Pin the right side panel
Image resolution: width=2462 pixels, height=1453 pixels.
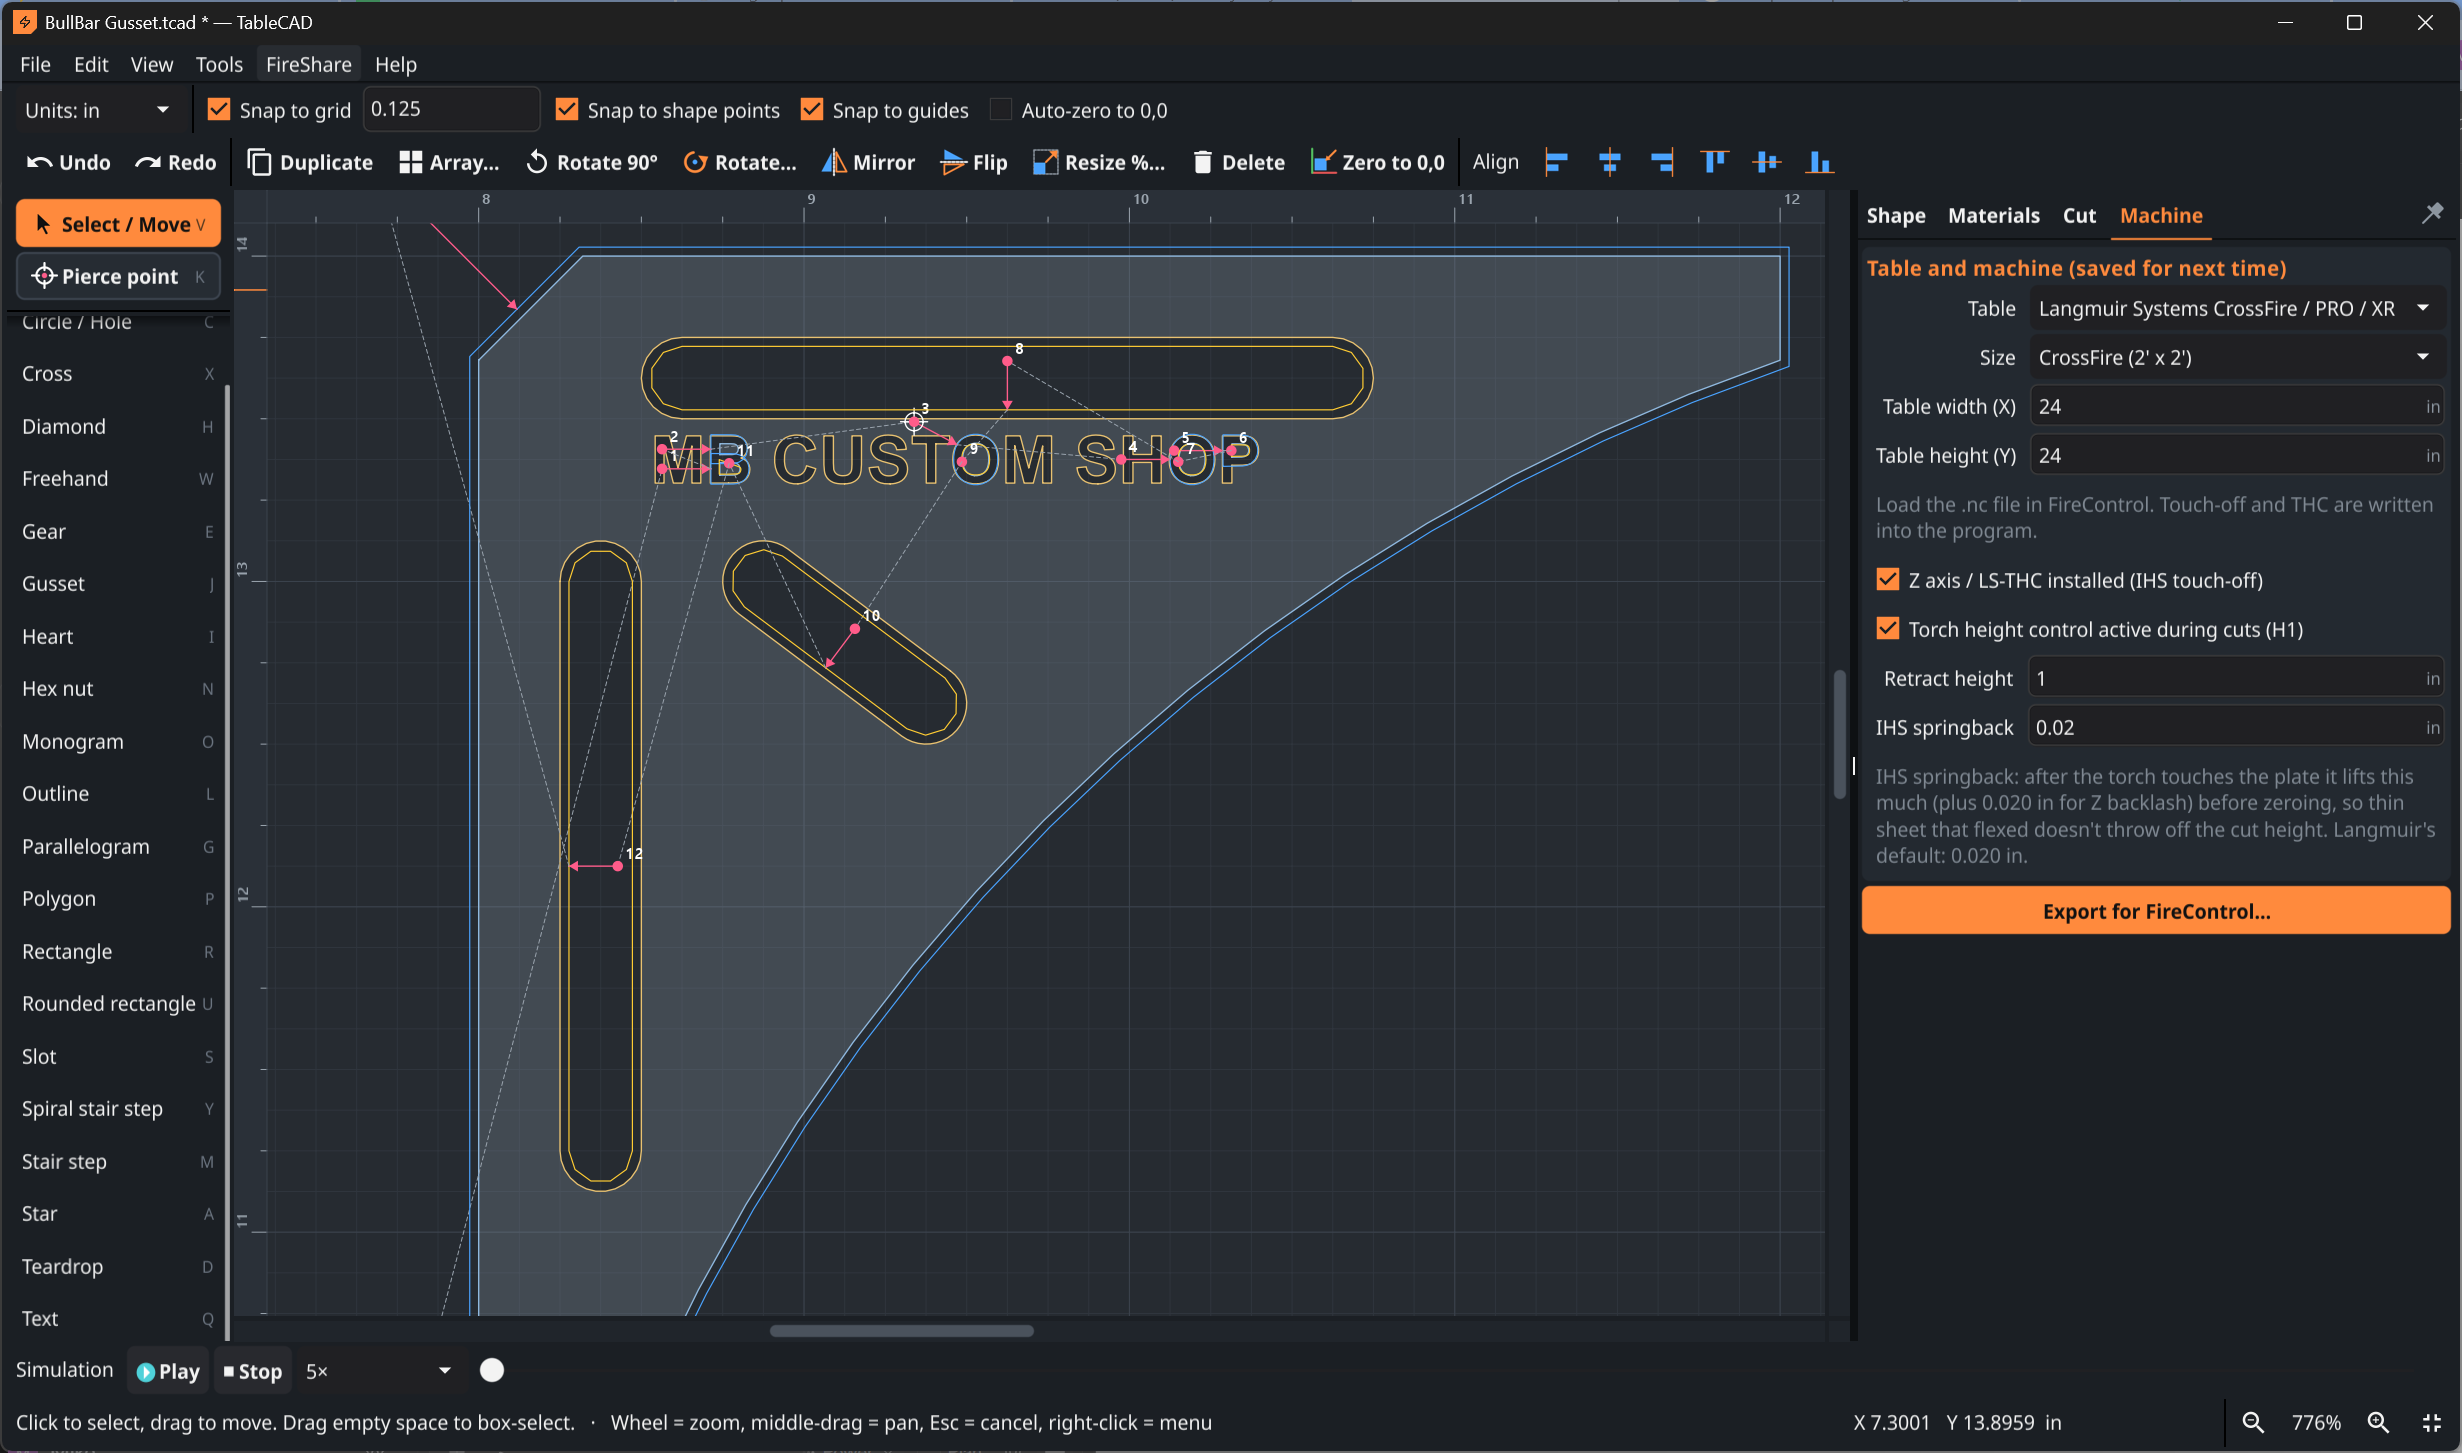[2432, 213]
